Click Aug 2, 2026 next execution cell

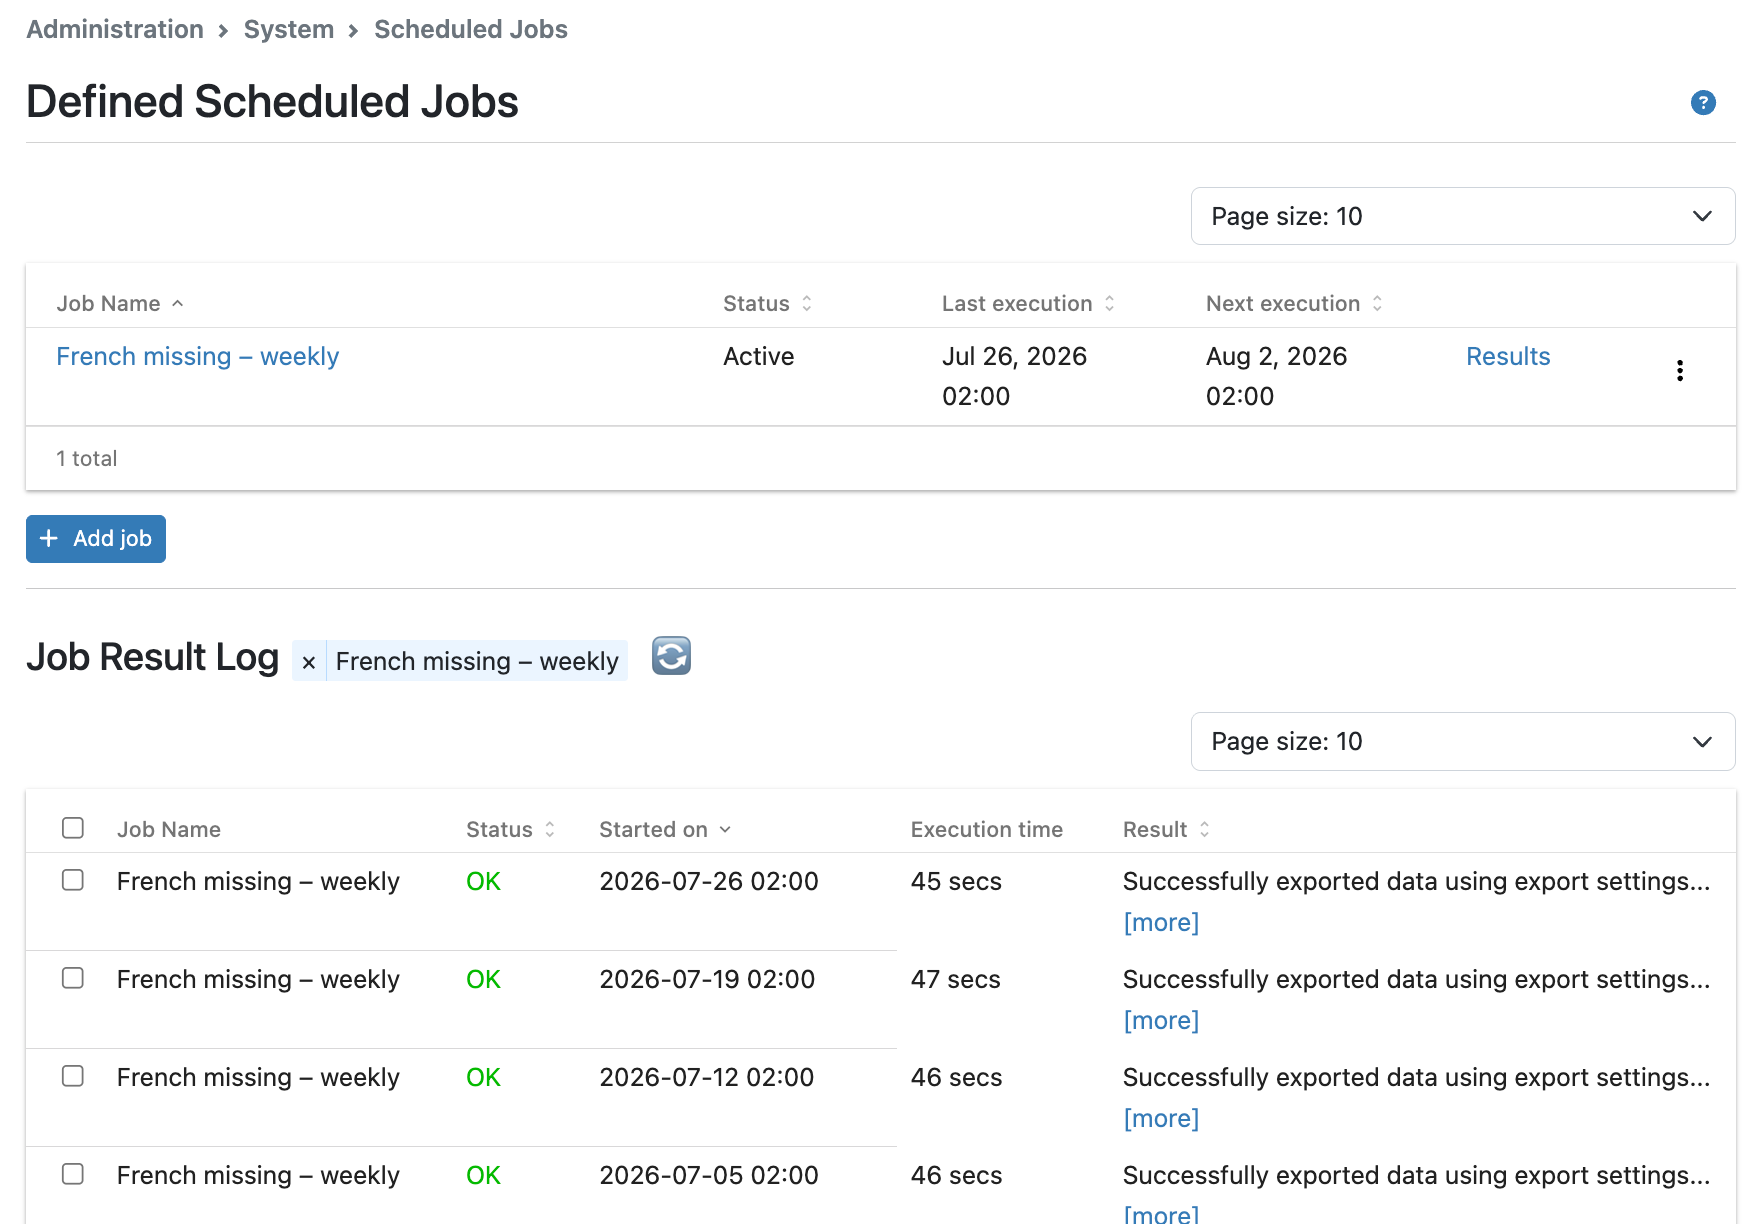(1277, 376)
